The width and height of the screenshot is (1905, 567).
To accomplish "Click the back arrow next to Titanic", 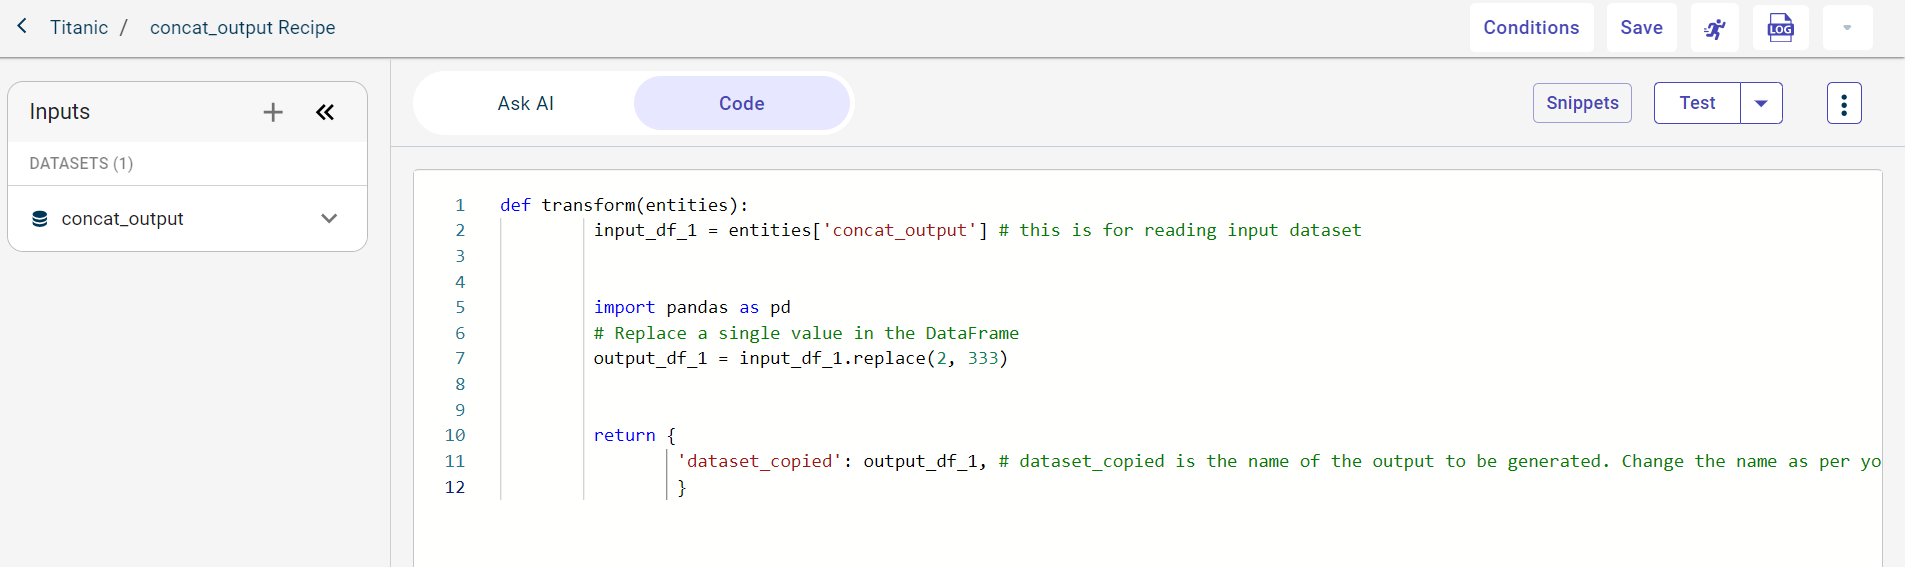I will coord(22,27).
